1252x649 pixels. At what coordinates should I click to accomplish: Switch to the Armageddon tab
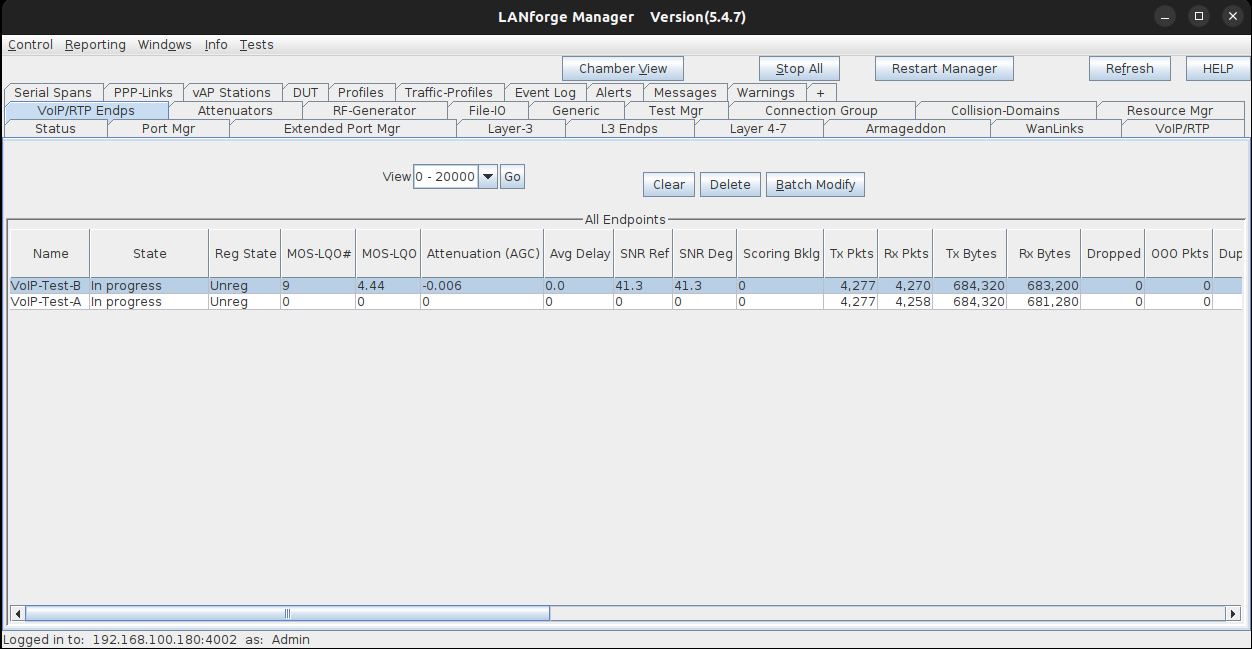click(906, 128)
